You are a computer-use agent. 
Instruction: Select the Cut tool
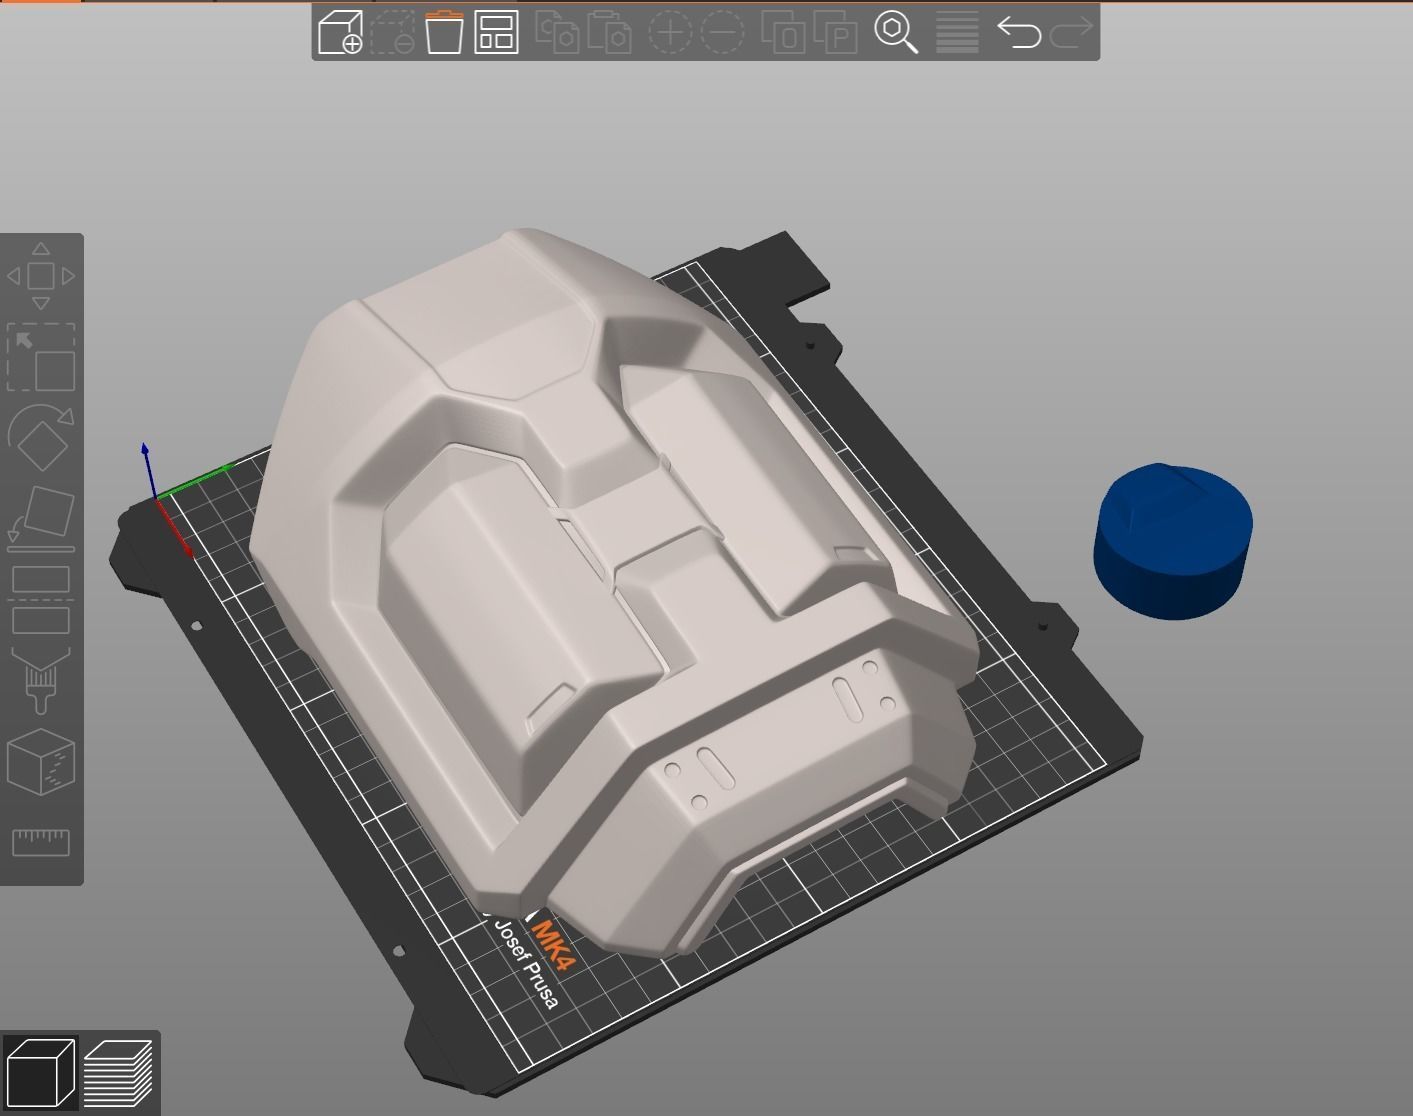click(41, 600)
